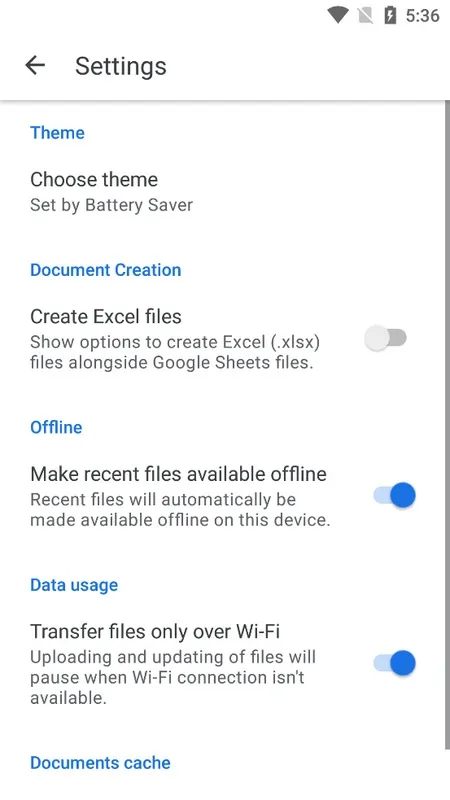This screenshot has height=800, width=450.
Task: Select the Document Creation section header
Action: click(106, 270)
